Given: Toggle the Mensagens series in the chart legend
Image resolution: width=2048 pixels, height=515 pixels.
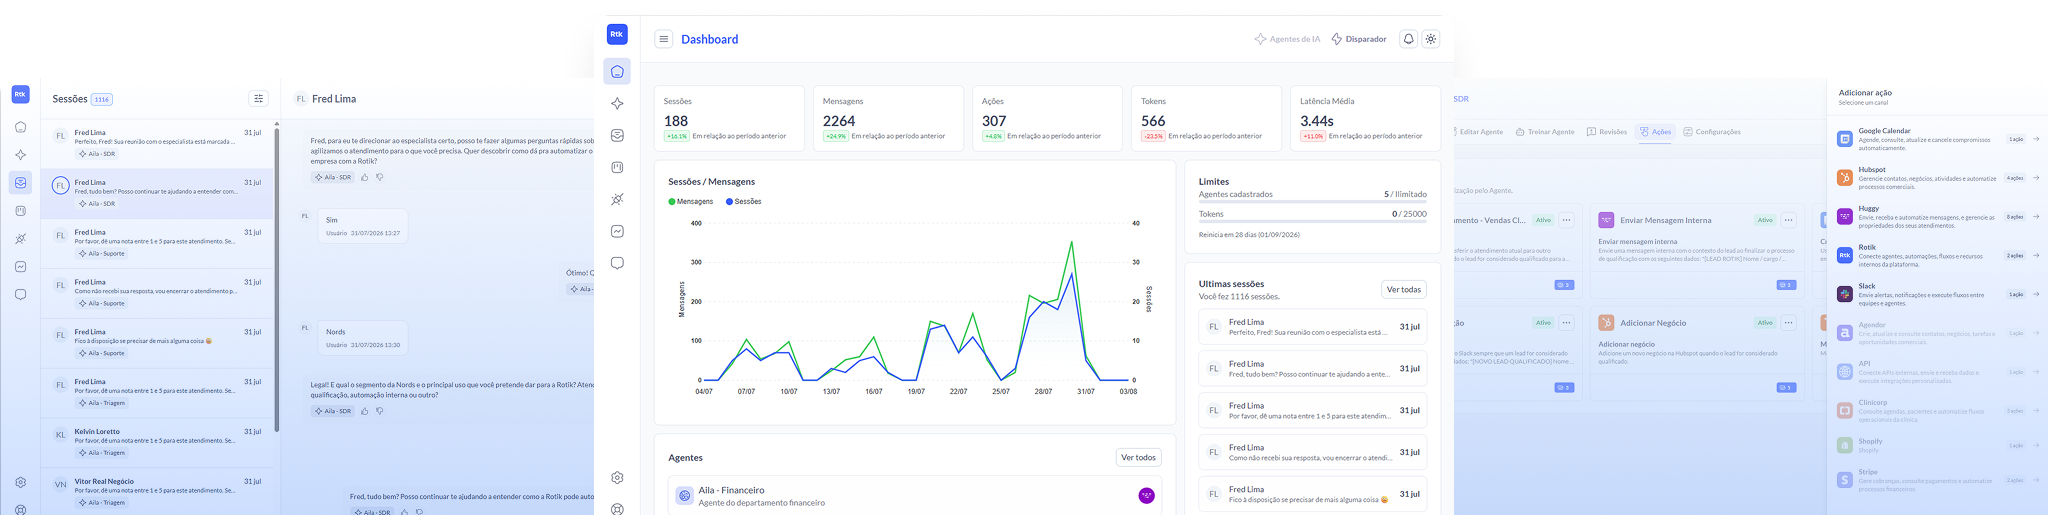Looking at the screenshot, I should 691,201.
